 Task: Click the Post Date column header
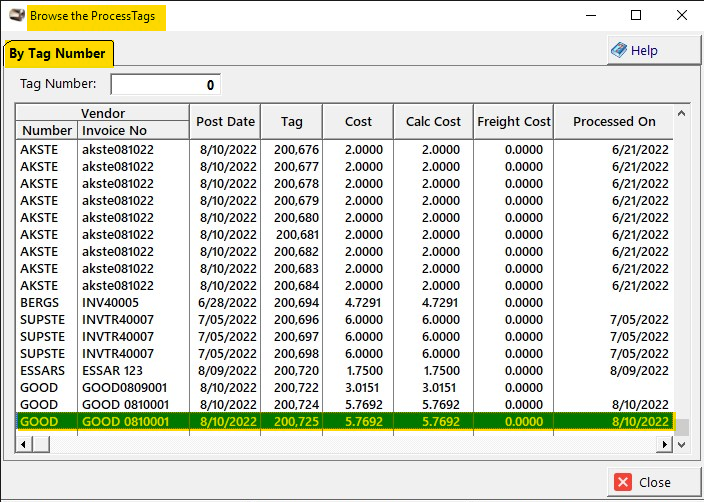(x=225, y=122)
